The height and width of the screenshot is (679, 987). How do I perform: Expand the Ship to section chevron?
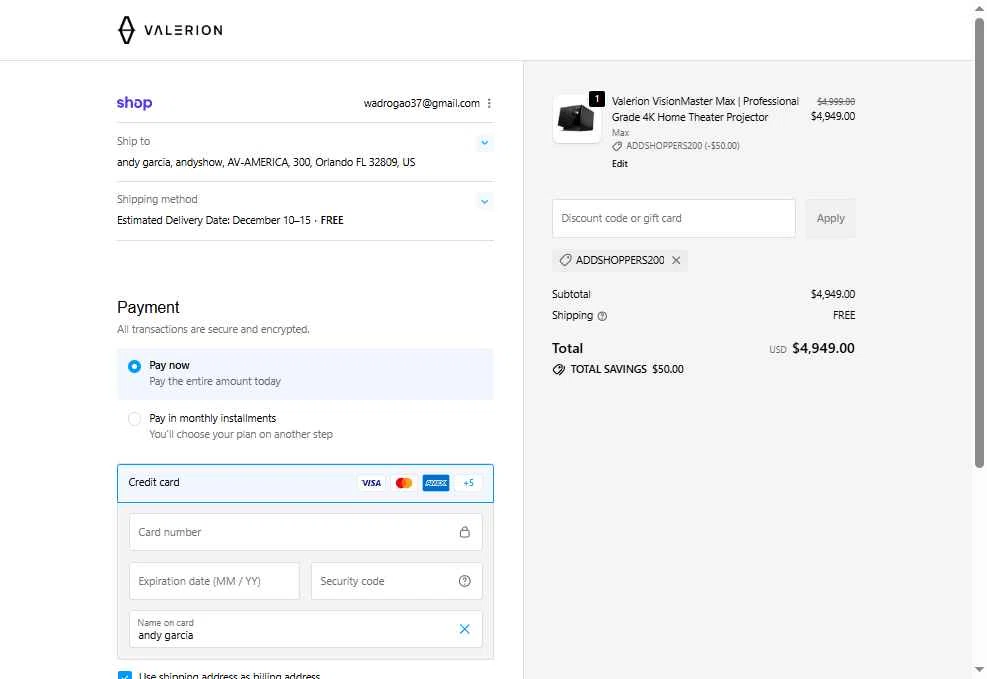485,142
